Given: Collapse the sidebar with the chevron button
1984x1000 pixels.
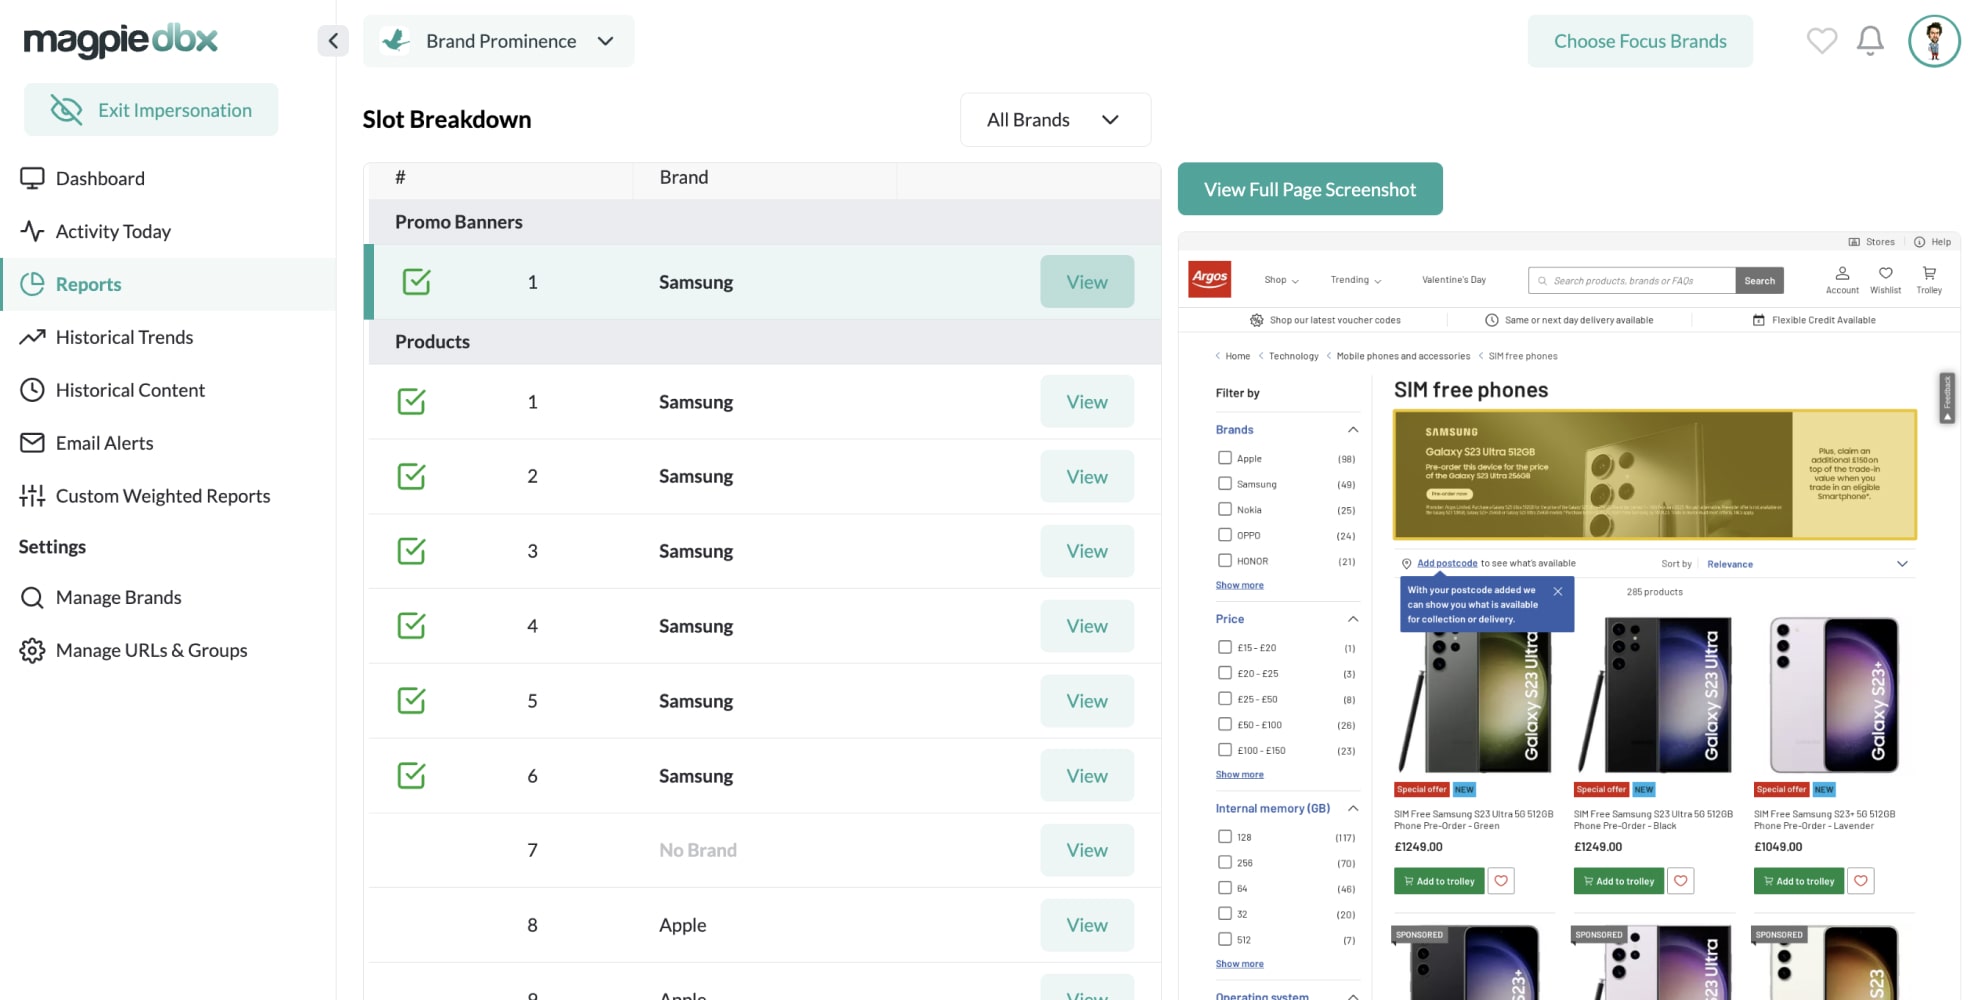Looking at the screenshot, I should 333,41.
